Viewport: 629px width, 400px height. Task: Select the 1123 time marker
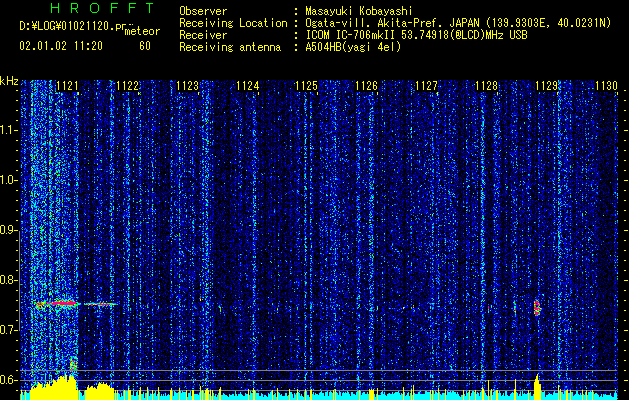click(x=187, y=86)
